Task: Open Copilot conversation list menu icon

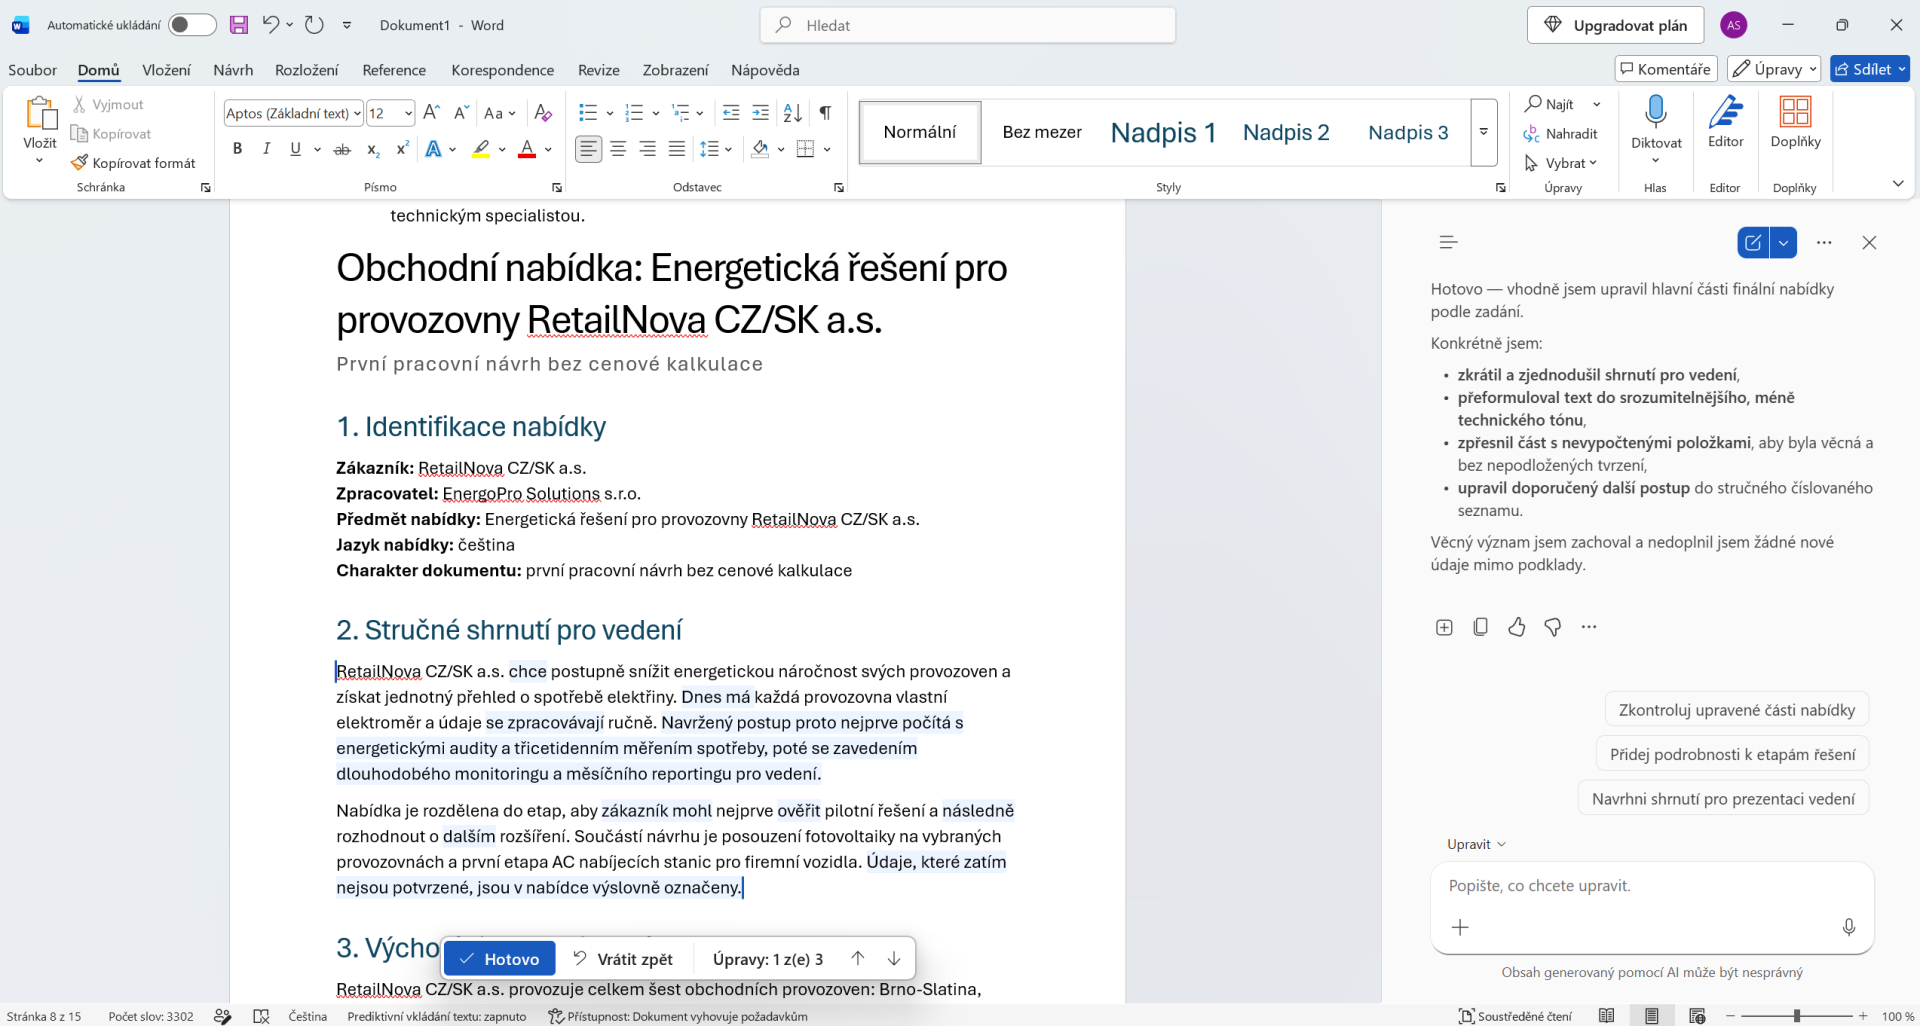Action: coord(1448,242)
